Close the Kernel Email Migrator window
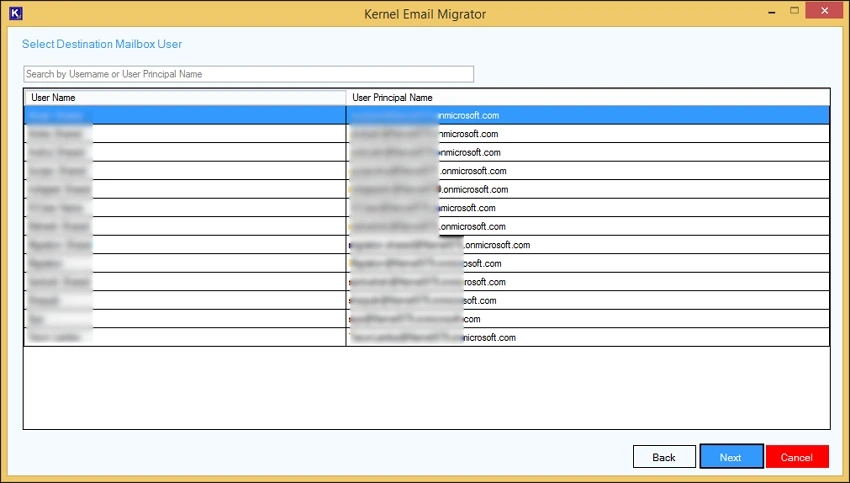This screenshot has height=483, width=850. pos(825,11)
